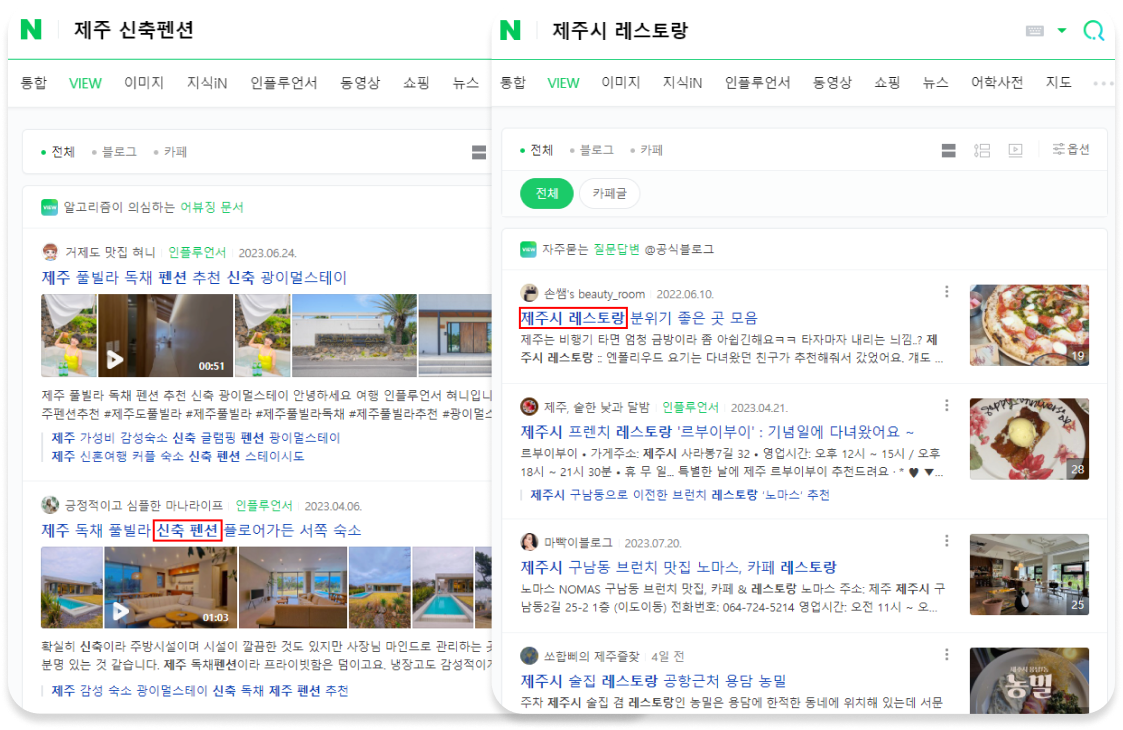
Task: Select the 블로그 filter in right window
Action: pos(596,150)
